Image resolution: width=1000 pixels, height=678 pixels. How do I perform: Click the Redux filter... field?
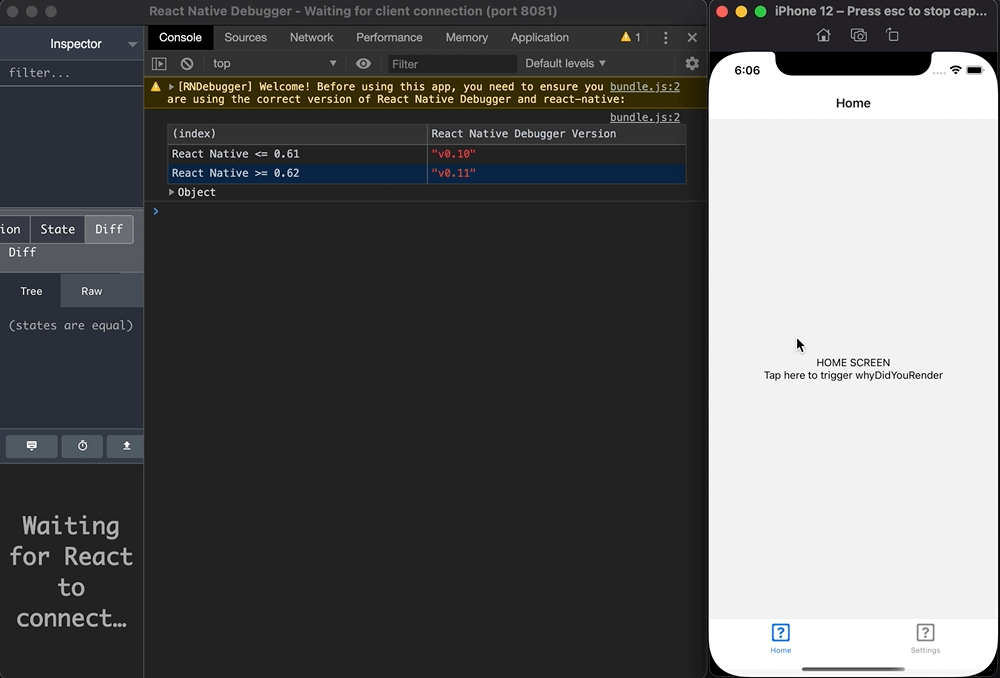(x=71, y=73)
